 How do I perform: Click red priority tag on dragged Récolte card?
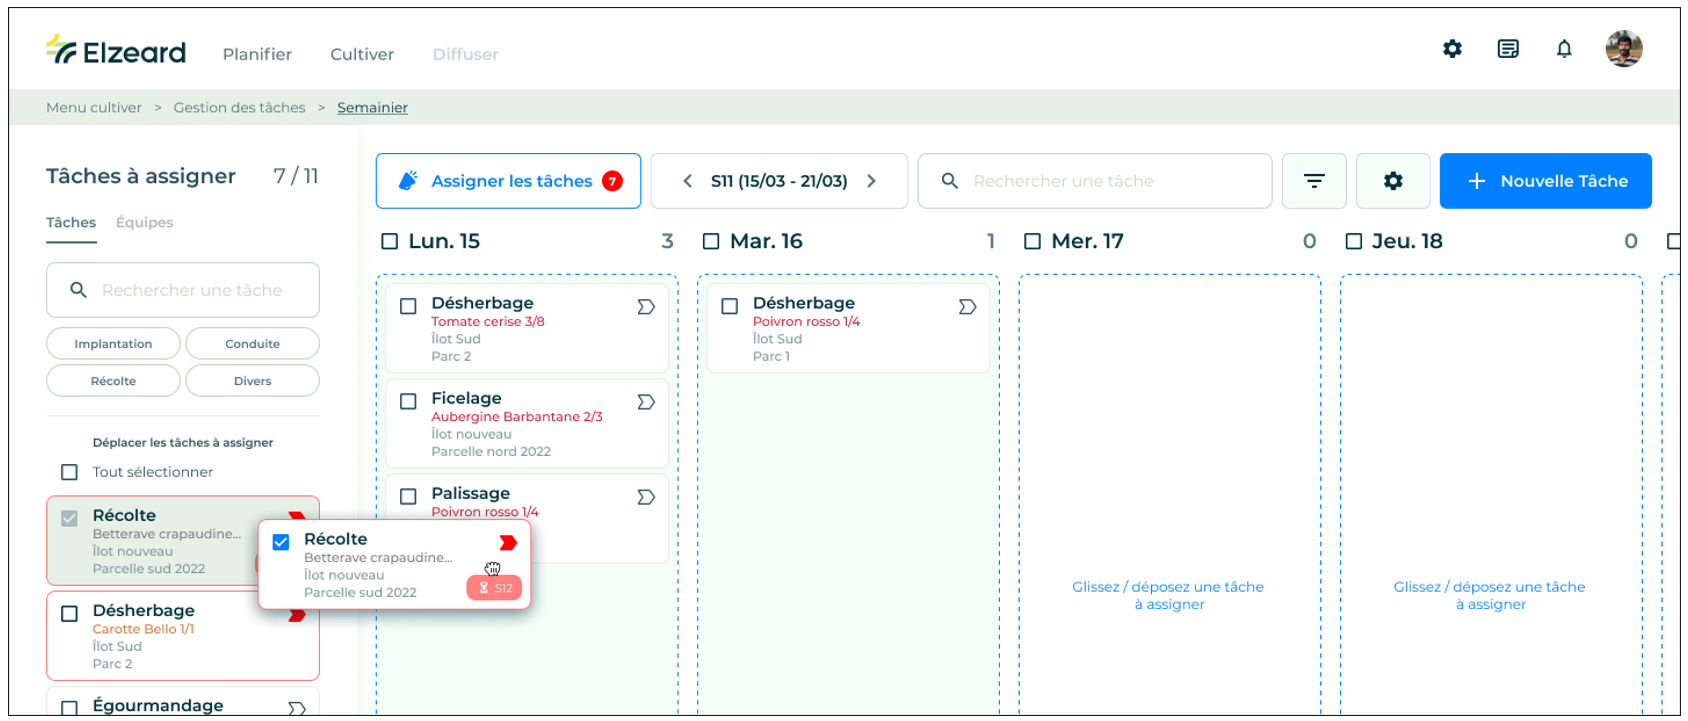coord(508,542)
